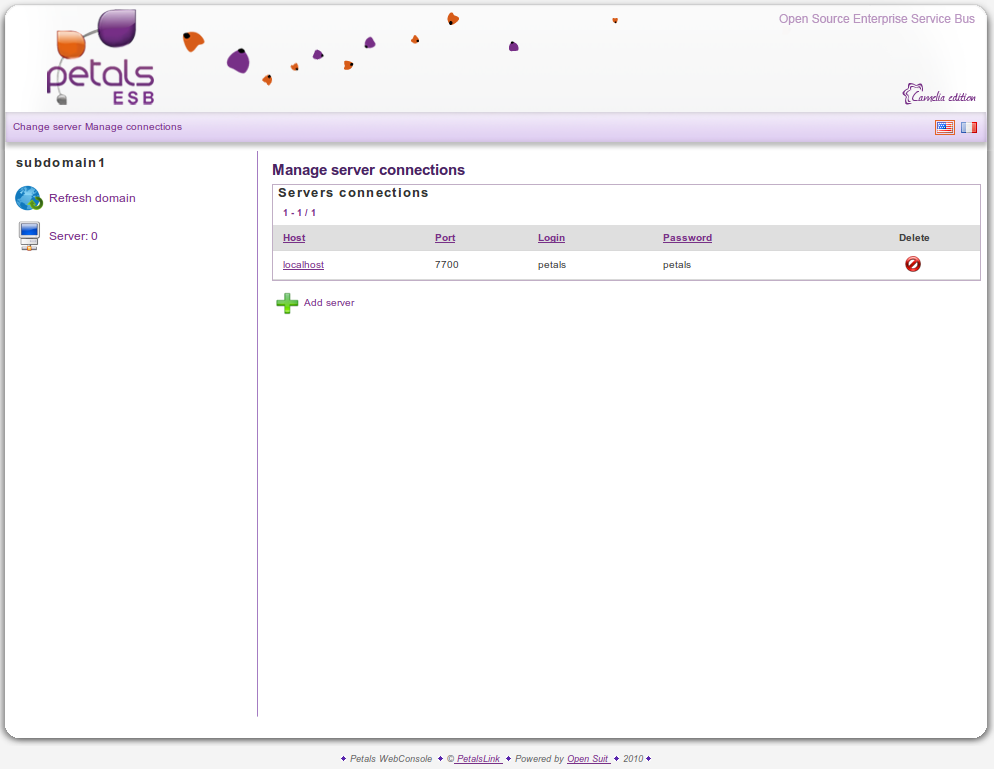Open the Change server menu item

coord(47,127)
